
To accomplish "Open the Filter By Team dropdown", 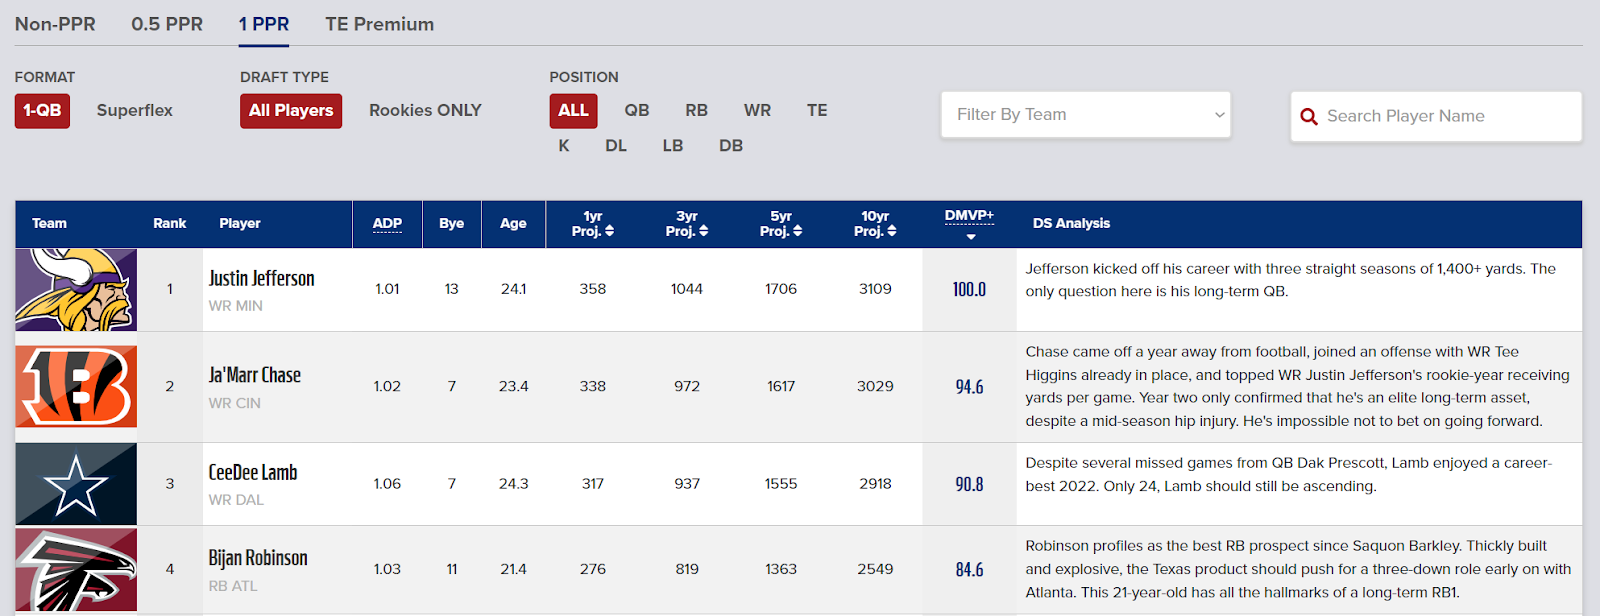I will coord(1086,115).
